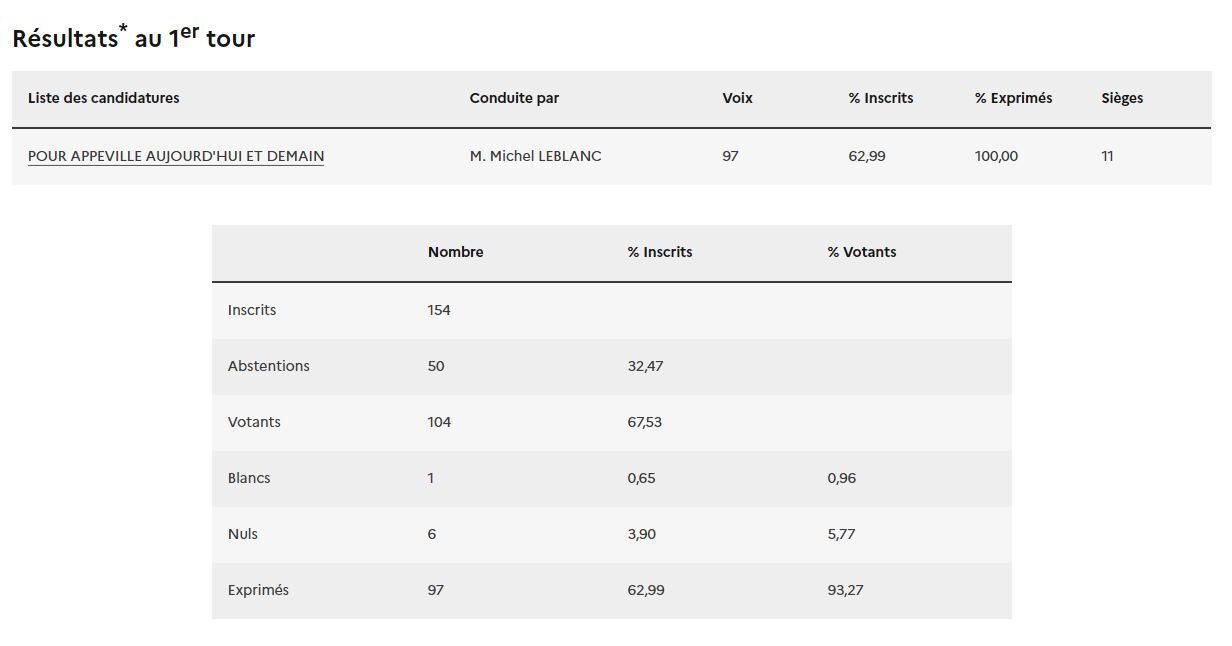This screenshot has height=646, width=1232.
Task: Select the 100,00 percent exprimés value
Action: (996, 156)
